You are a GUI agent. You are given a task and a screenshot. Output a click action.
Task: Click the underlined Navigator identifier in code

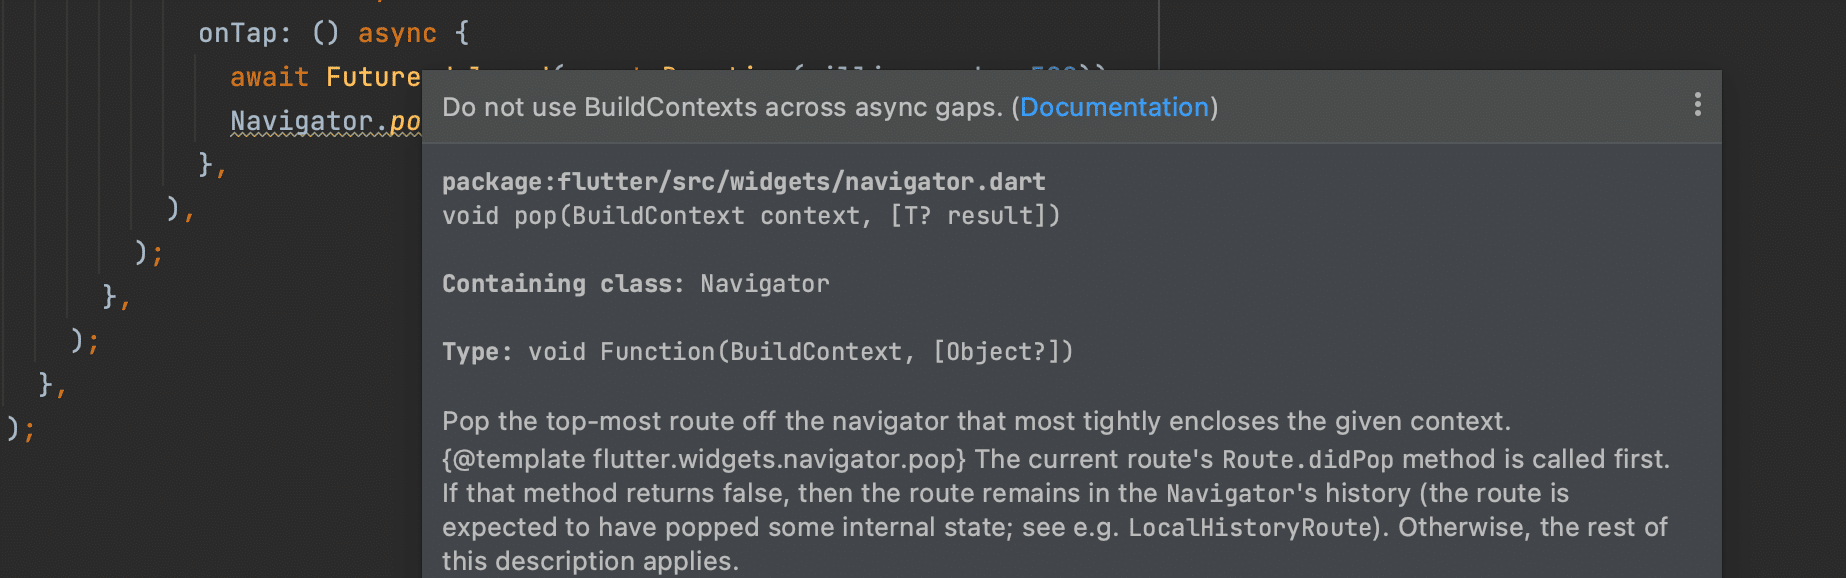point(301,121)
